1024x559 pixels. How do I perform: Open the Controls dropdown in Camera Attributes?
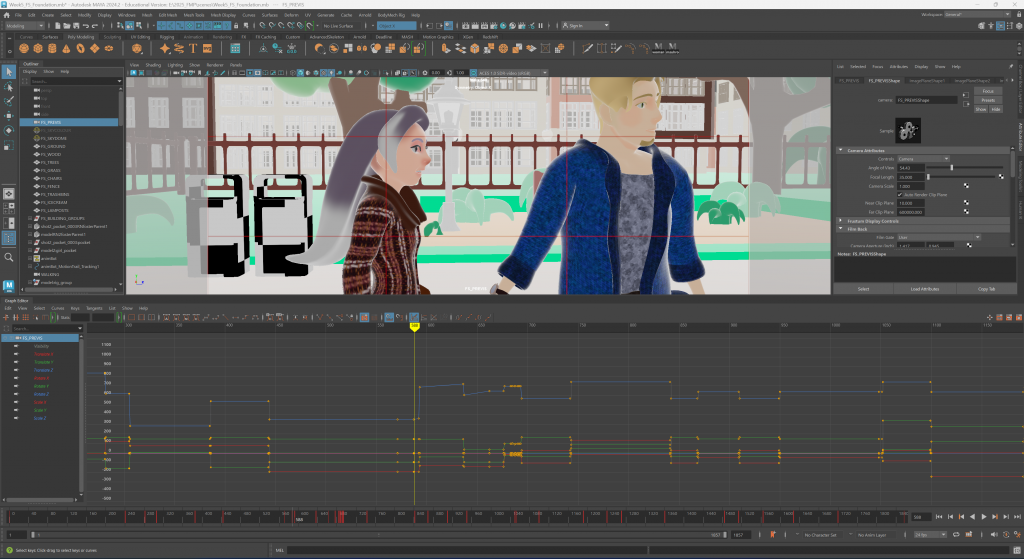(x=922, y=158)
